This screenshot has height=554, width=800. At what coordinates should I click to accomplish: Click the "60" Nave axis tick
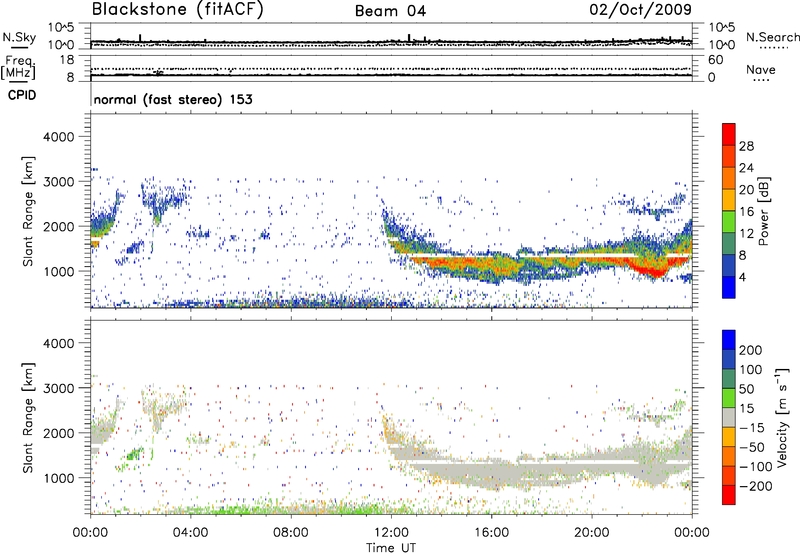pos(715,60)
